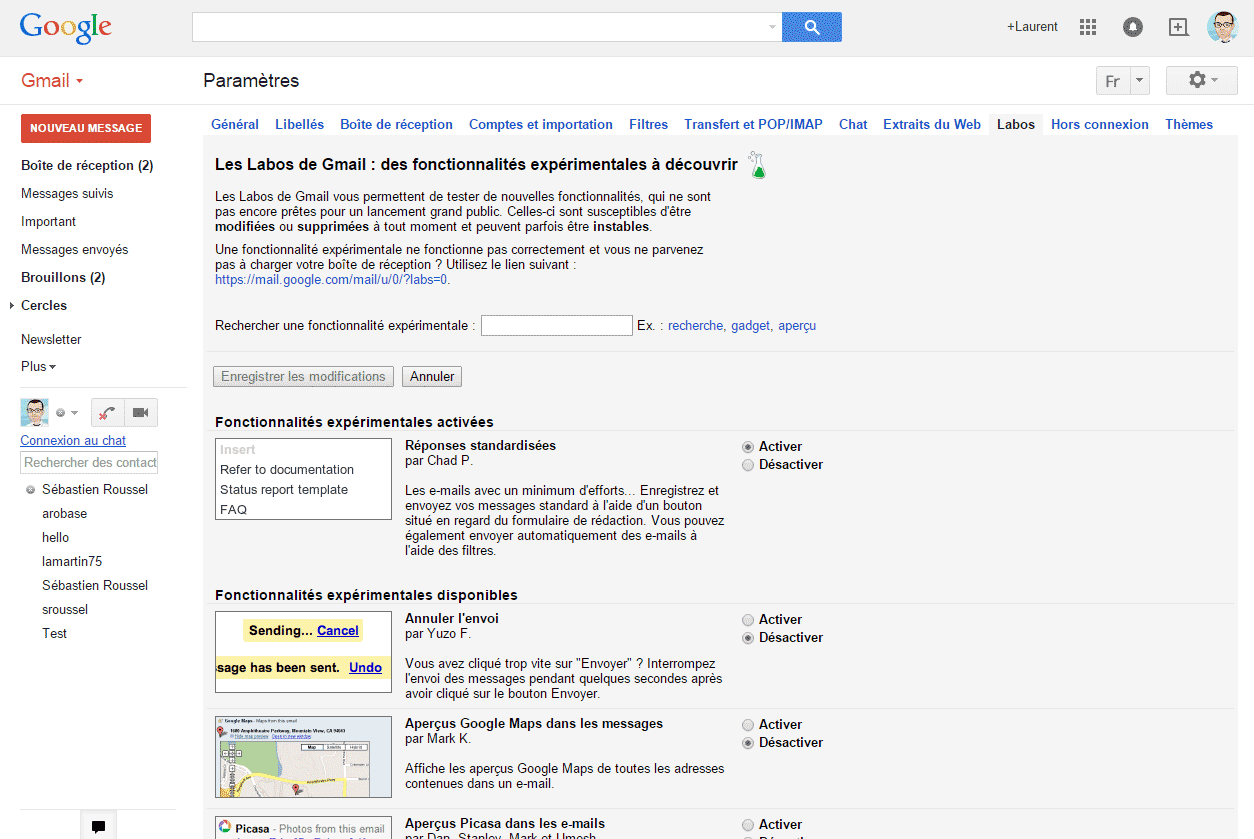The width and height of the screenshot is (1254, 839).
Task: Click the +Laurent profile link
Action: click(1032, 27)
